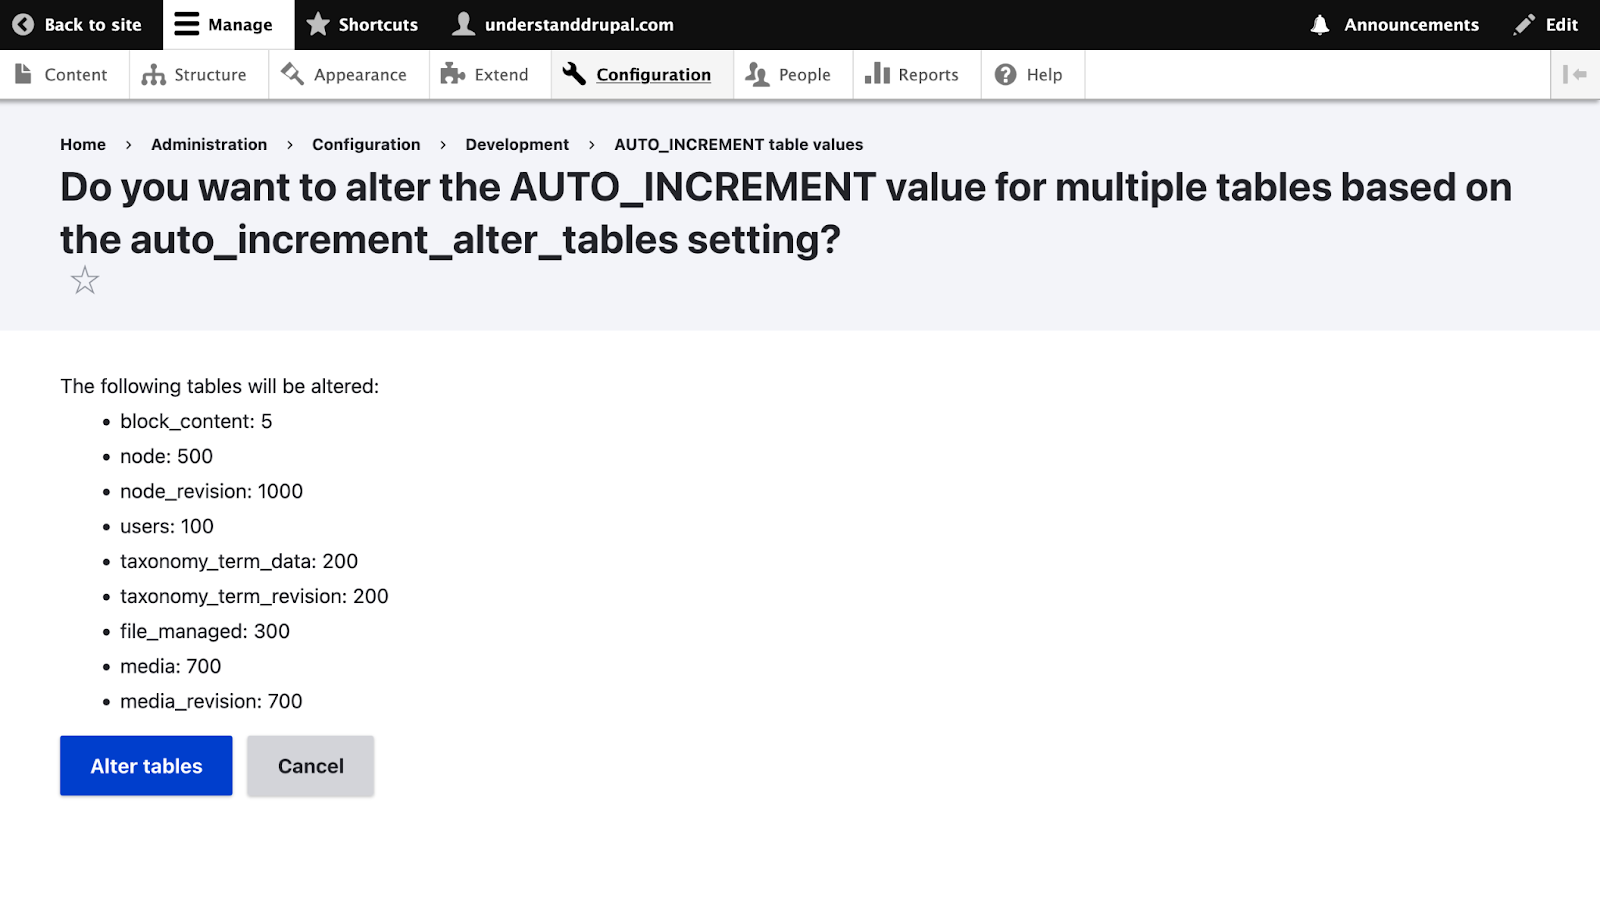Go to the People admin section
Viewport: 1600px width, 900px height.
pyautogui.click(x=791, y=75)
